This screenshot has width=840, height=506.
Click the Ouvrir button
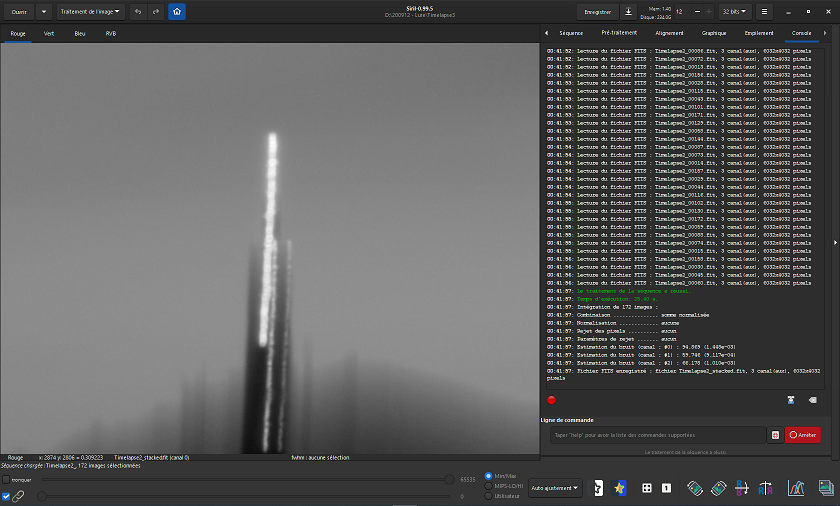coord(19,11)
